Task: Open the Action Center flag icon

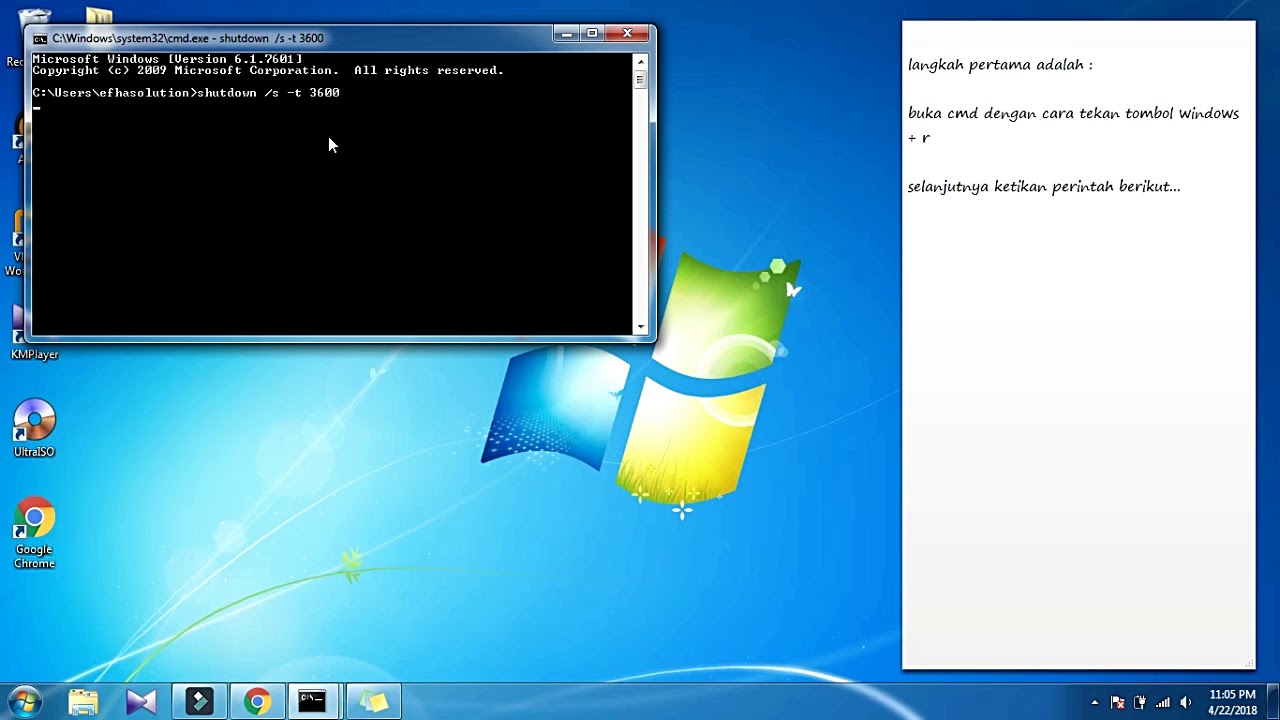Action: pyautogui.click(x=1118, y=702)
